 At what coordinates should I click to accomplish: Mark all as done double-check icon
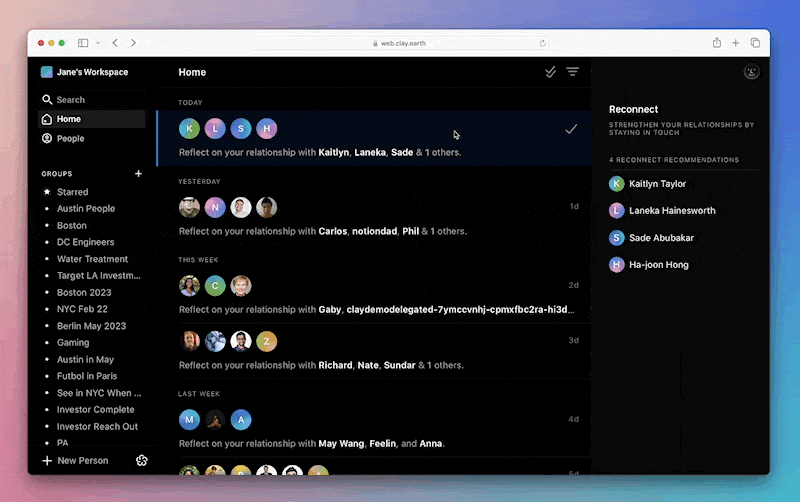coord(550,72)
